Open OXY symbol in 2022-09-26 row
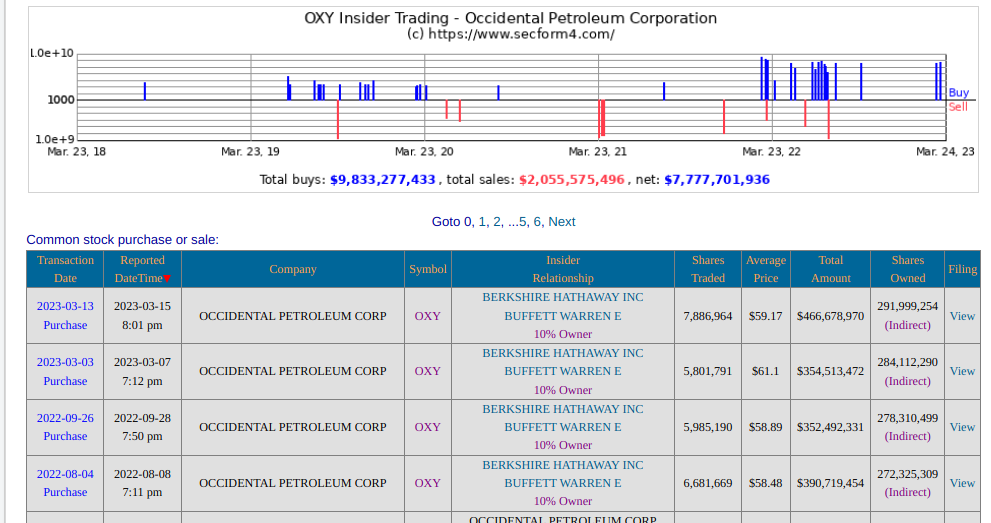Image resolution: width=991 pixels, height=523 pixels. [427, 427]
